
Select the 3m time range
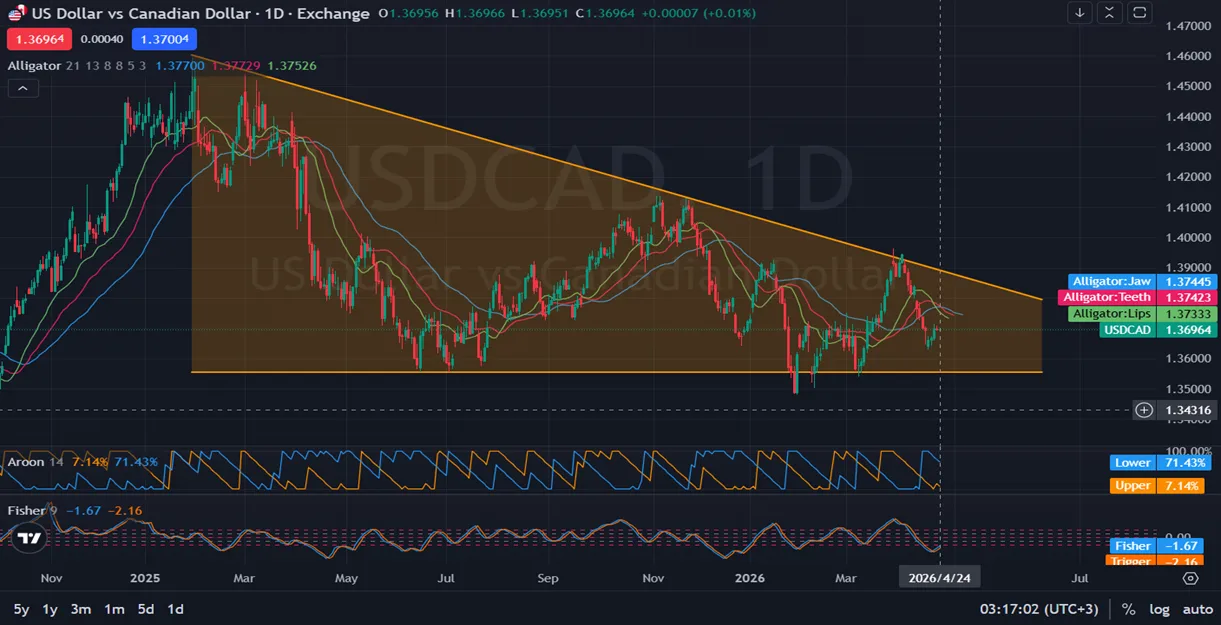point(81,609)
